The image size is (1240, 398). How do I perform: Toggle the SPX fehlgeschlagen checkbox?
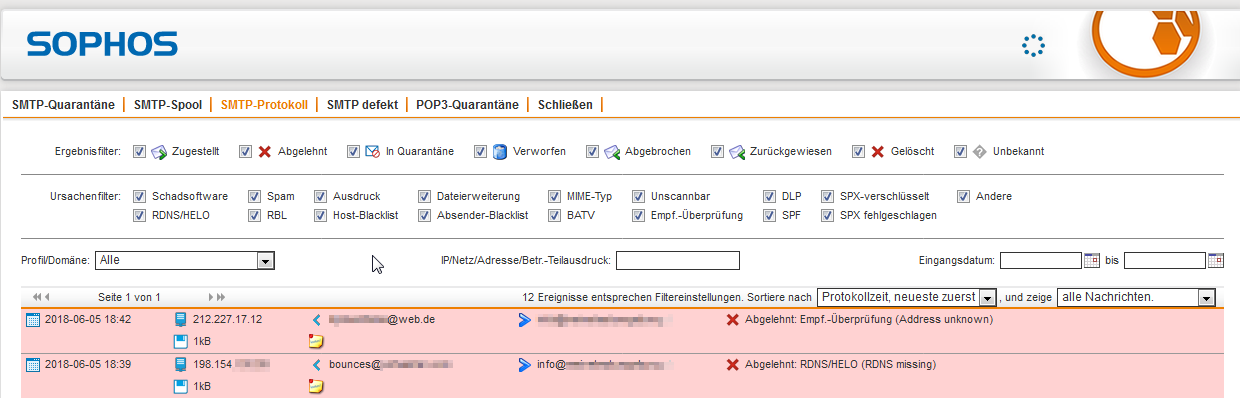click(x=828, y=215)
